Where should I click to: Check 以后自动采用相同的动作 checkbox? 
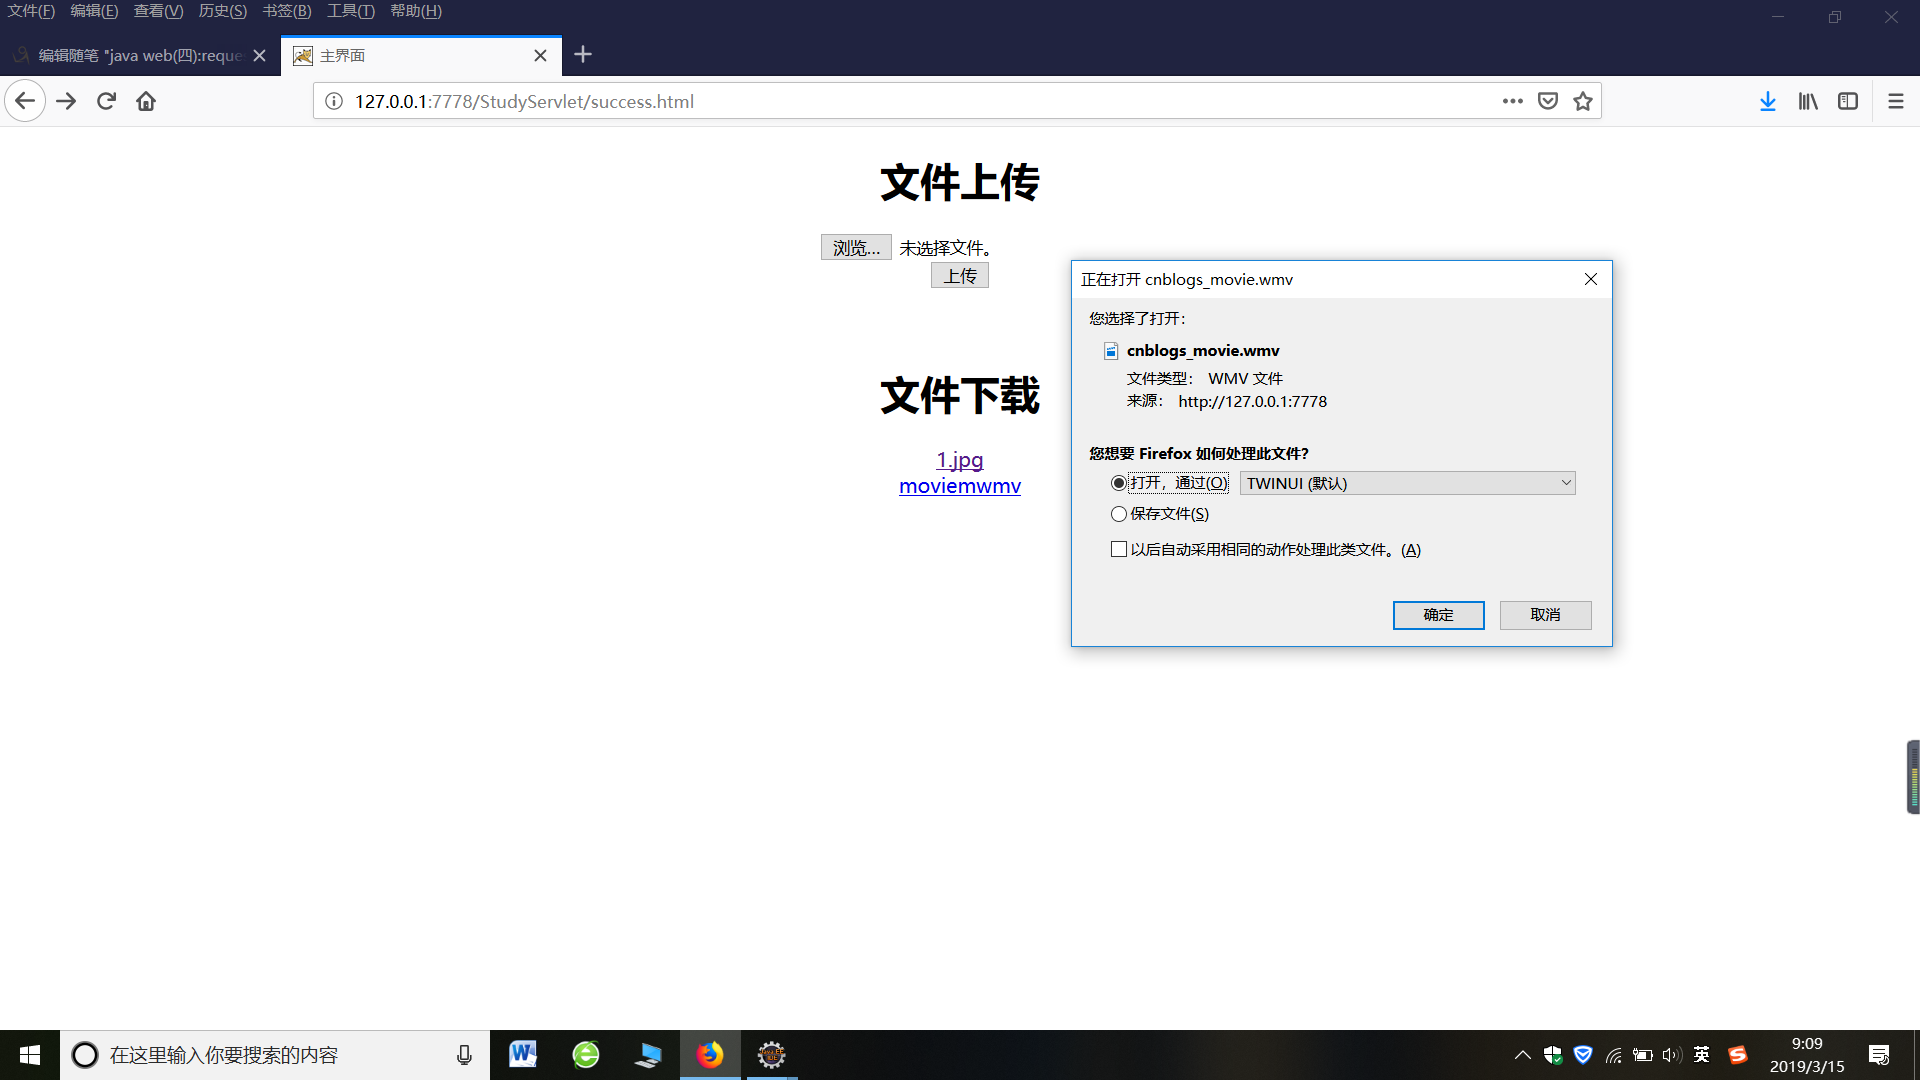click(x=1119, y=549)
